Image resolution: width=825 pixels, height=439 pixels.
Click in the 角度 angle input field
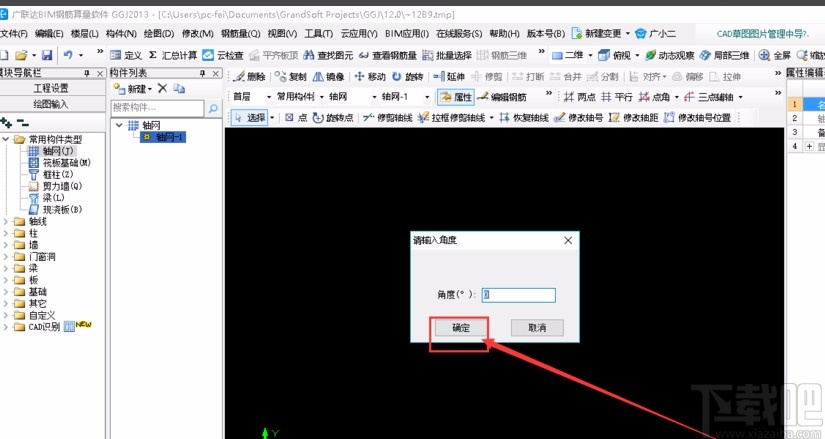pos(519,295)
